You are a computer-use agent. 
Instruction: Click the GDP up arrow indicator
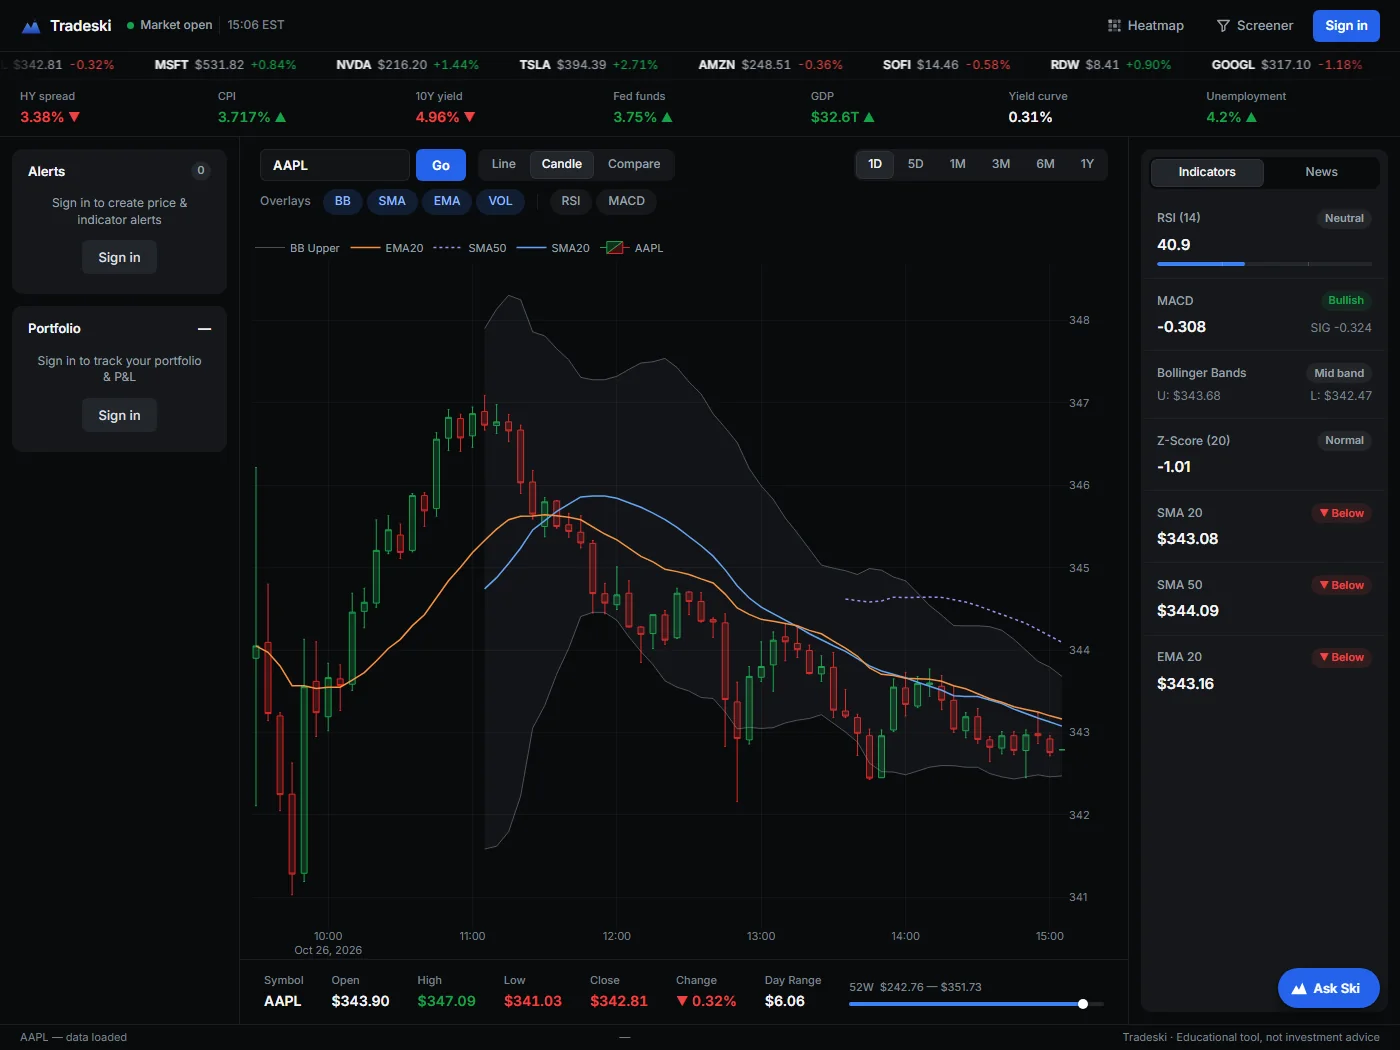pos(869,117)
